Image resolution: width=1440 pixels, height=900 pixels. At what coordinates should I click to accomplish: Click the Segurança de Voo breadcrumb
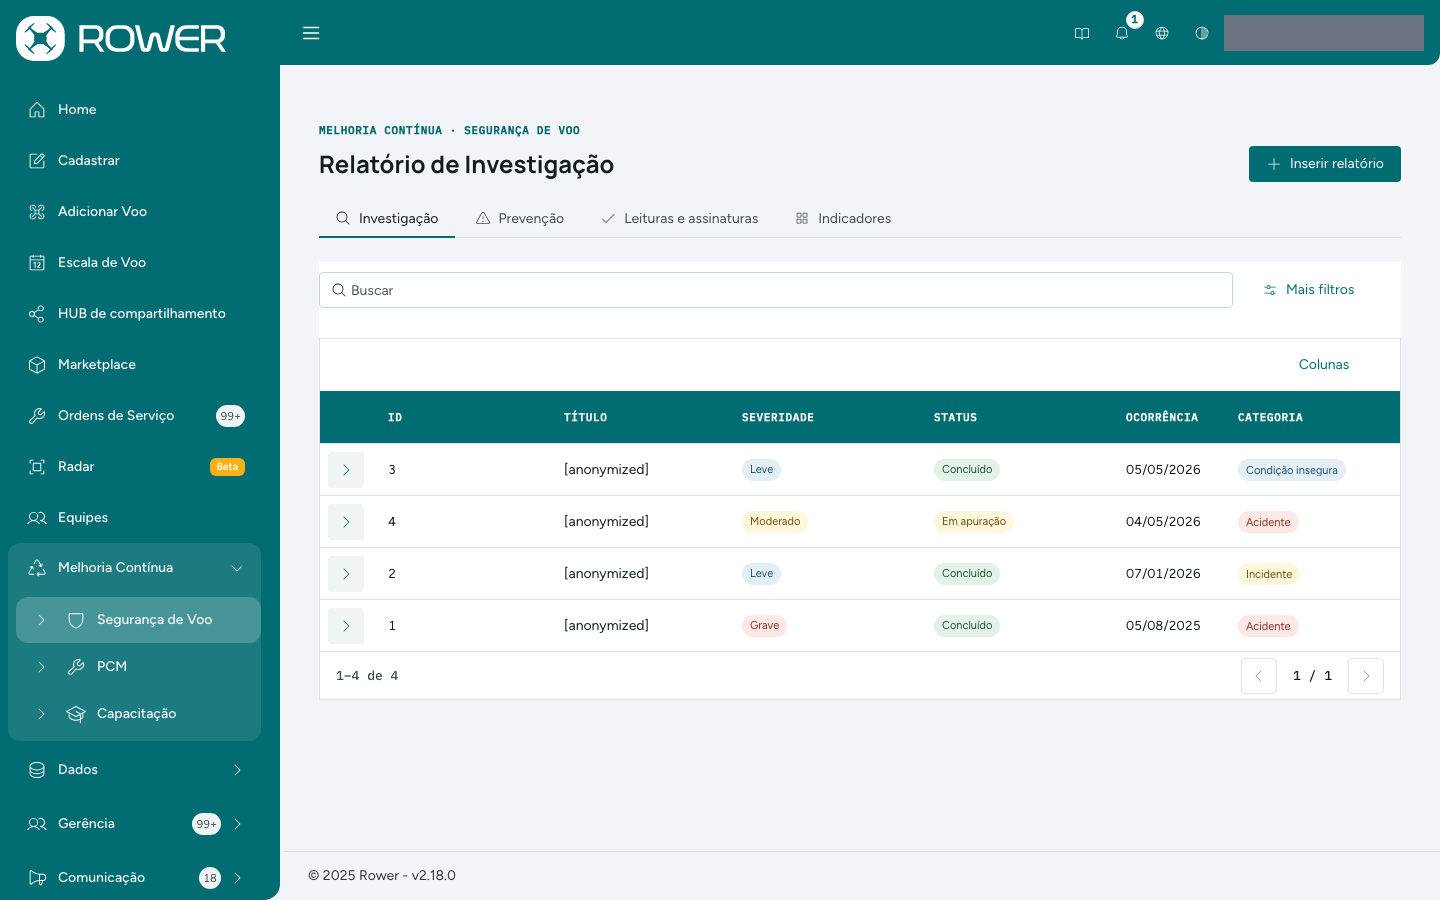click(522, 131)
